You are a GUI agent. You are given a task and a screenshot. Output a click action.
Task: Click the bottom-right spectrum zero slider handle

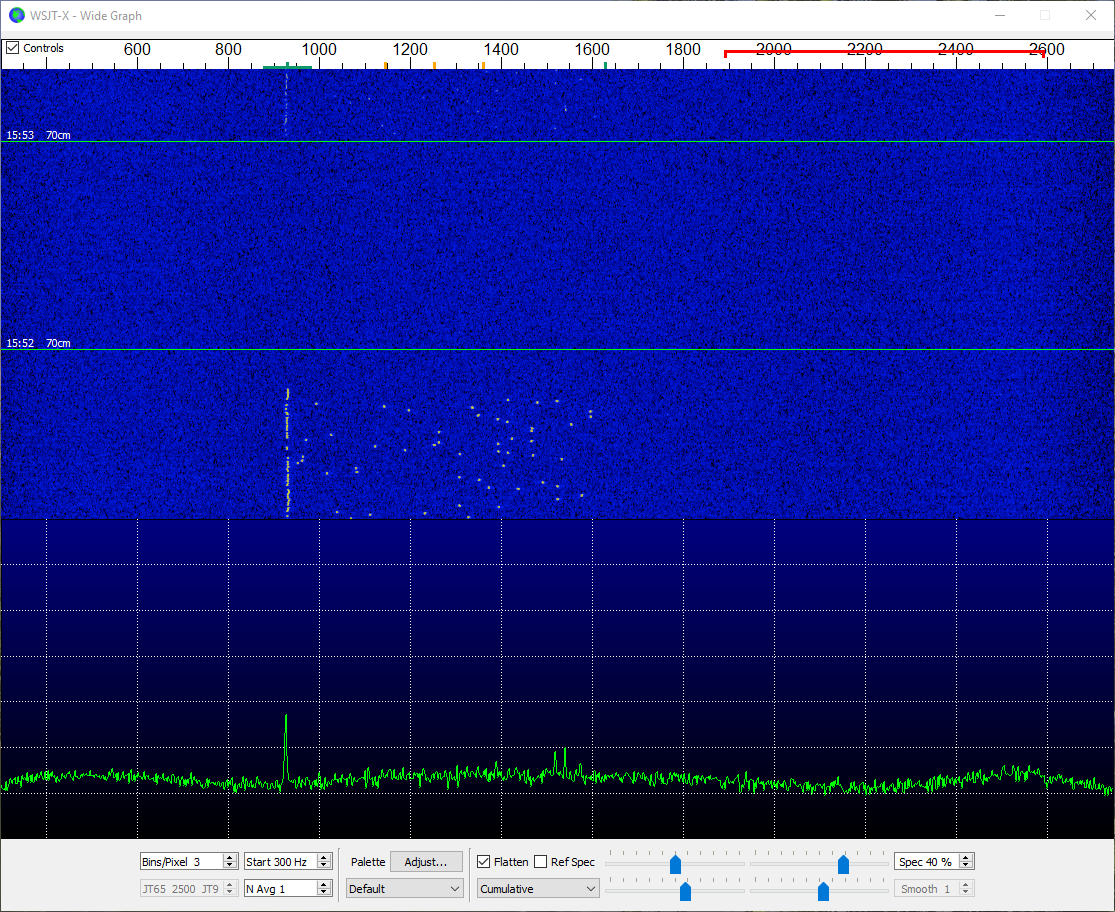coord(823,891)
